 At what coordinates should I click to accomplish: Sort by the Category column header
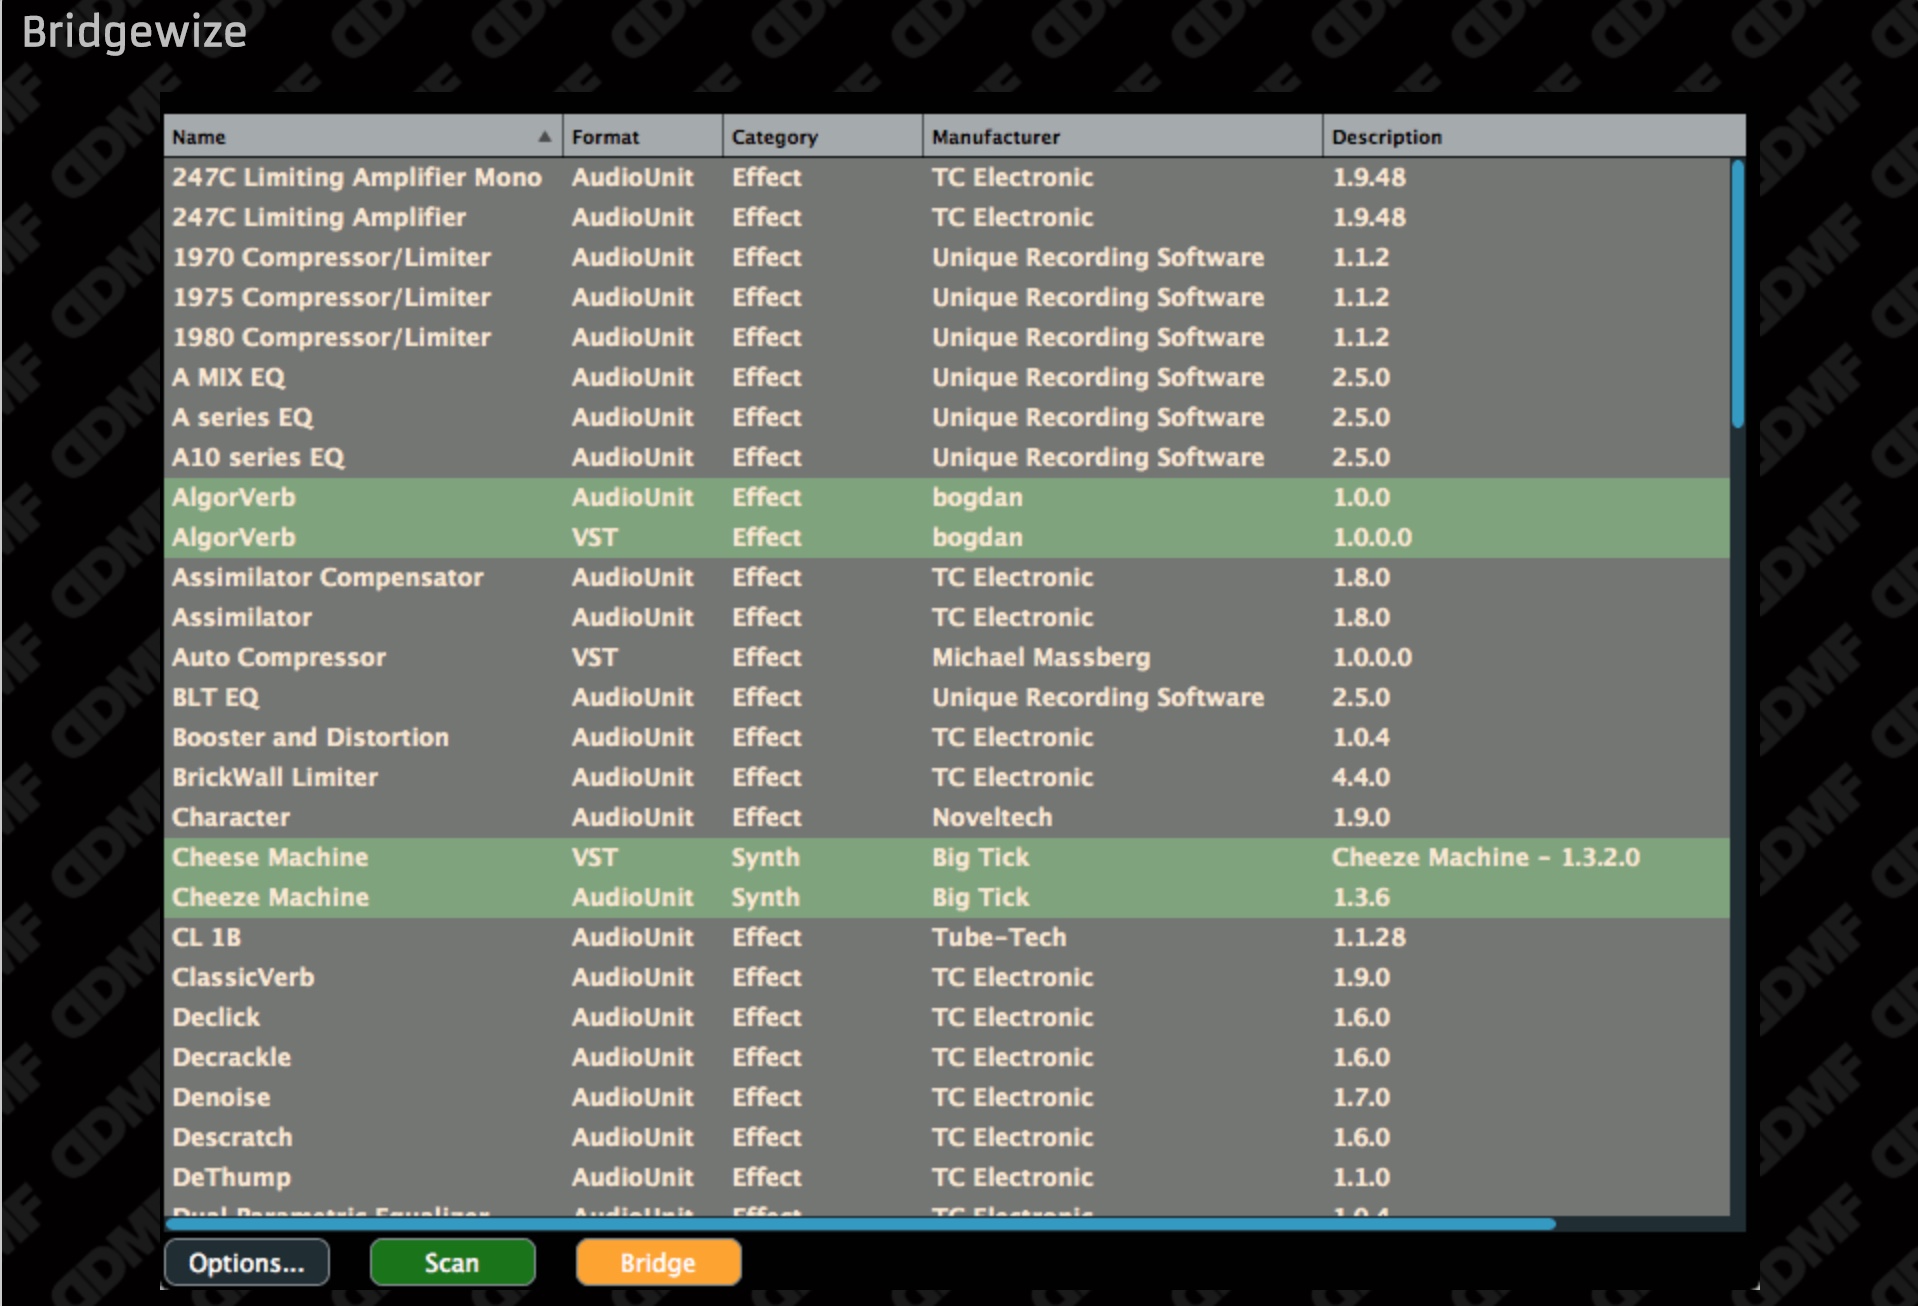823,137
